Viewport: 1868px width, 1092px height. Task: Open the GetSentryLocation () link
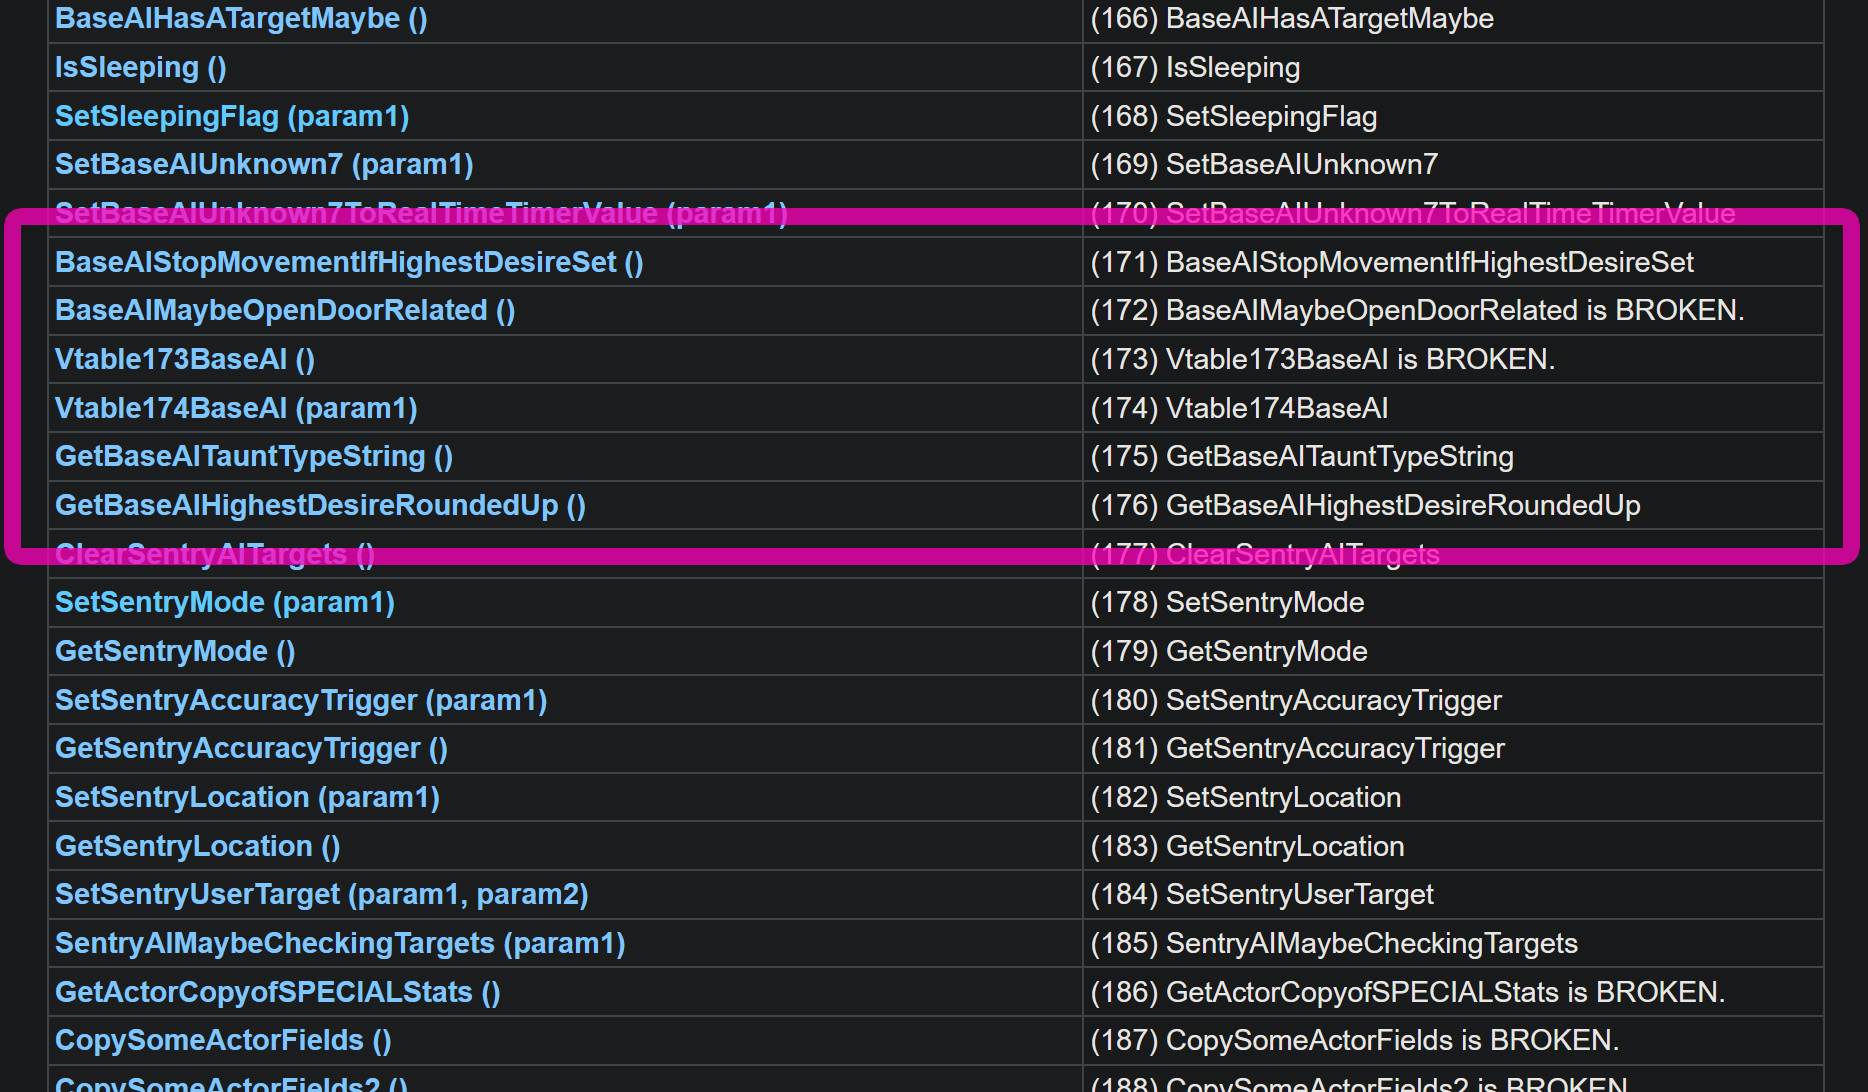click(x=198, y=846)
